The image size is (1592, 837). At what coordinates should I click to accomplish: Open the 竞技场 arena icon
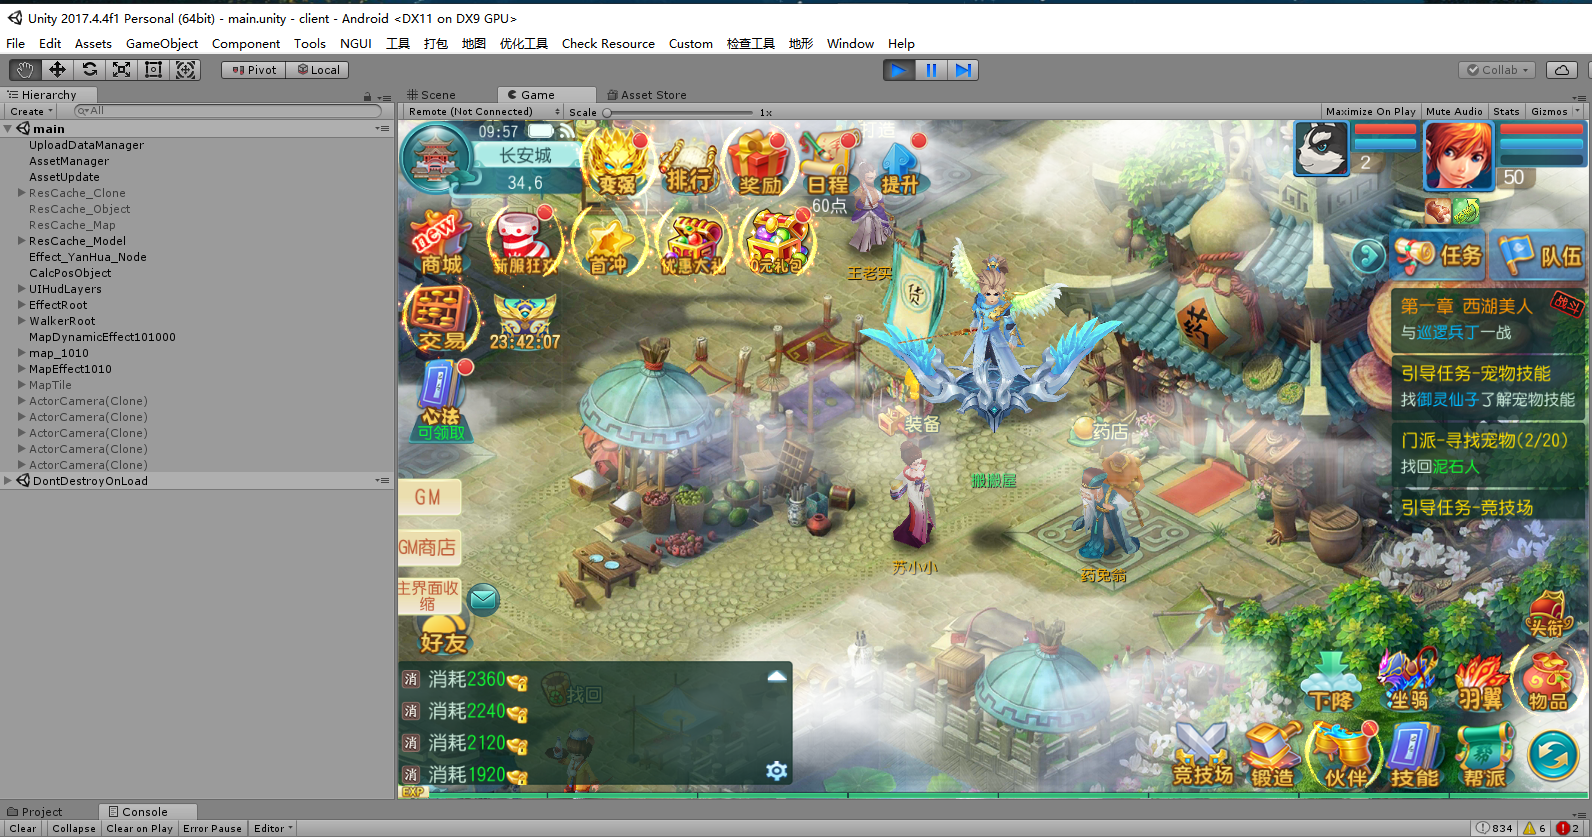point(1203,756)
